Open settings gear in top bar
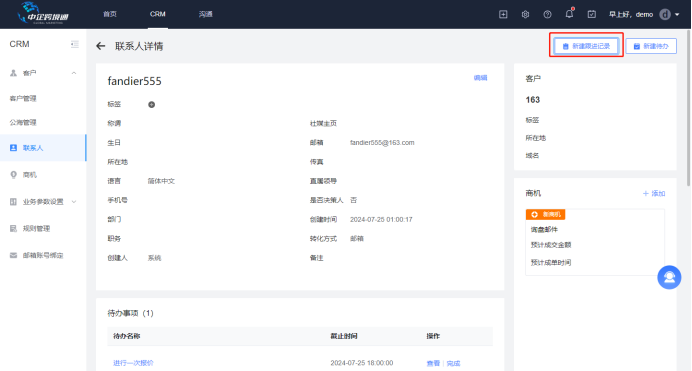The image size is (692, 371). [525, 15]
